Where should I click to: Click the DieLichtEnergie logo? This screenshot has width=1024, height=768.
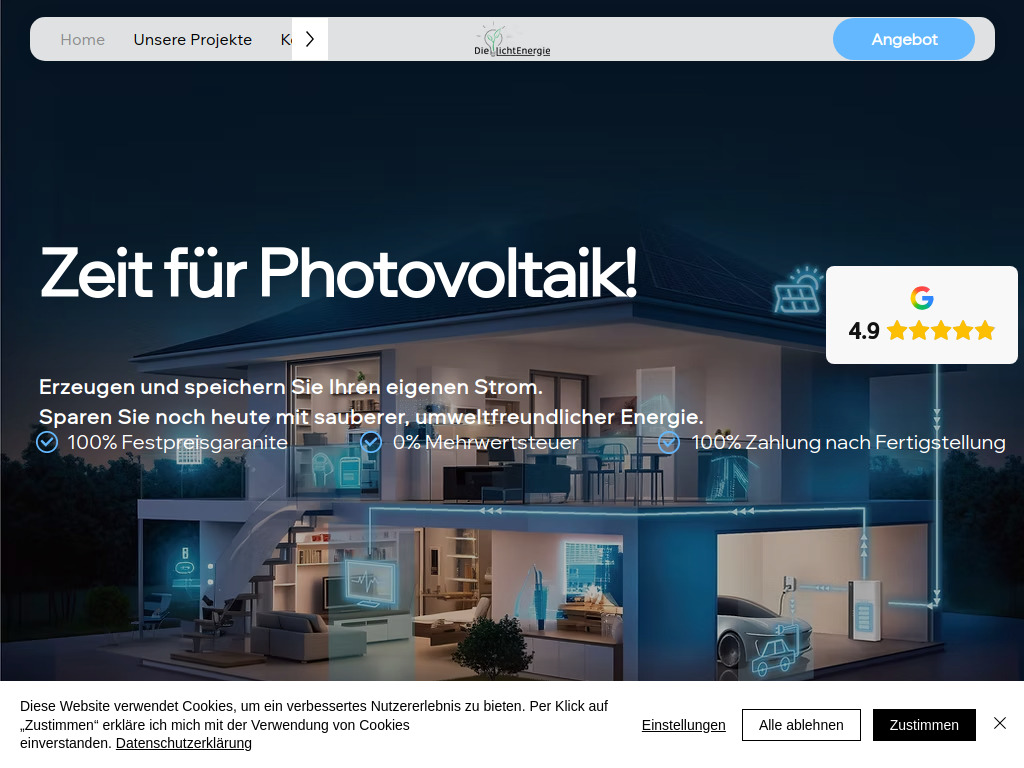(x=511, y=39)
